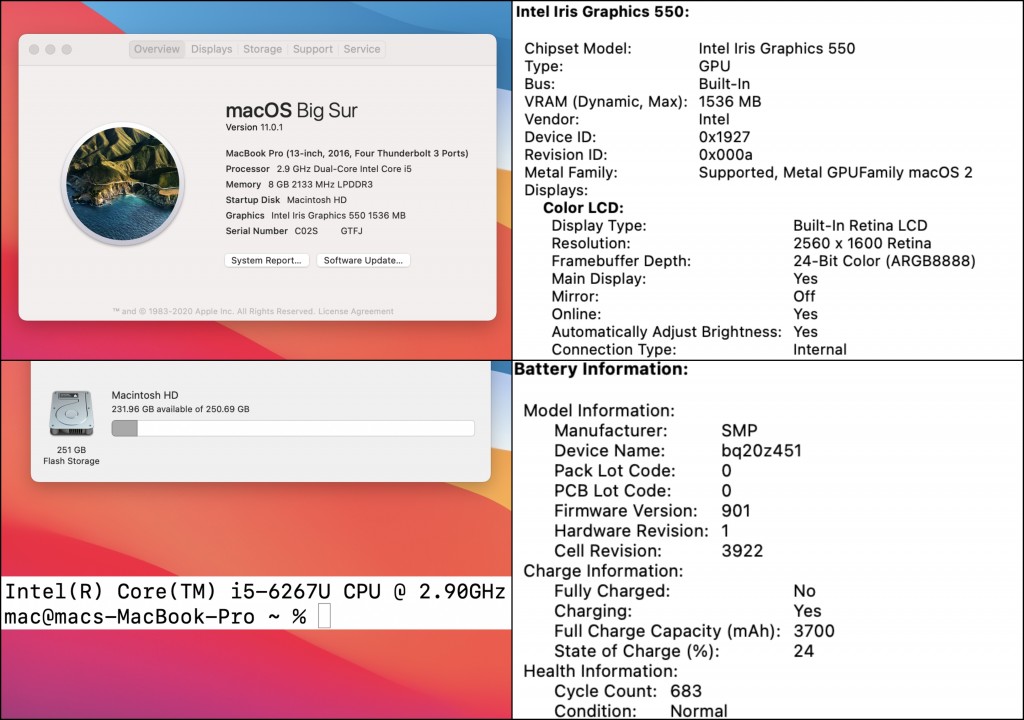Click the Software Update… button
Viewport: 1024px width, 720px height.
pos(363,260)
